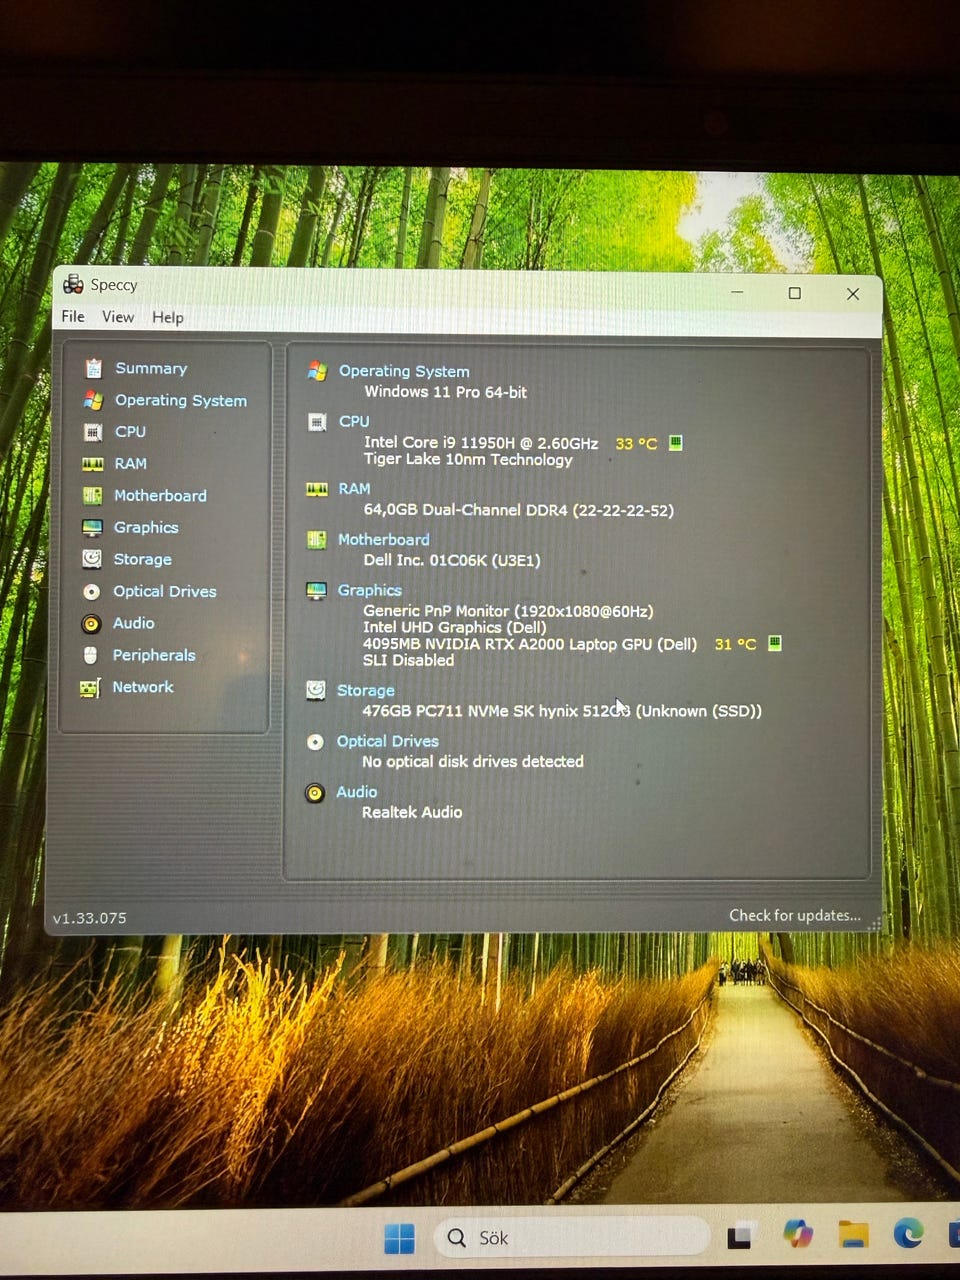Click the taskbar Sök search box
This screenshot has height=1280, width=960.
572,1238
